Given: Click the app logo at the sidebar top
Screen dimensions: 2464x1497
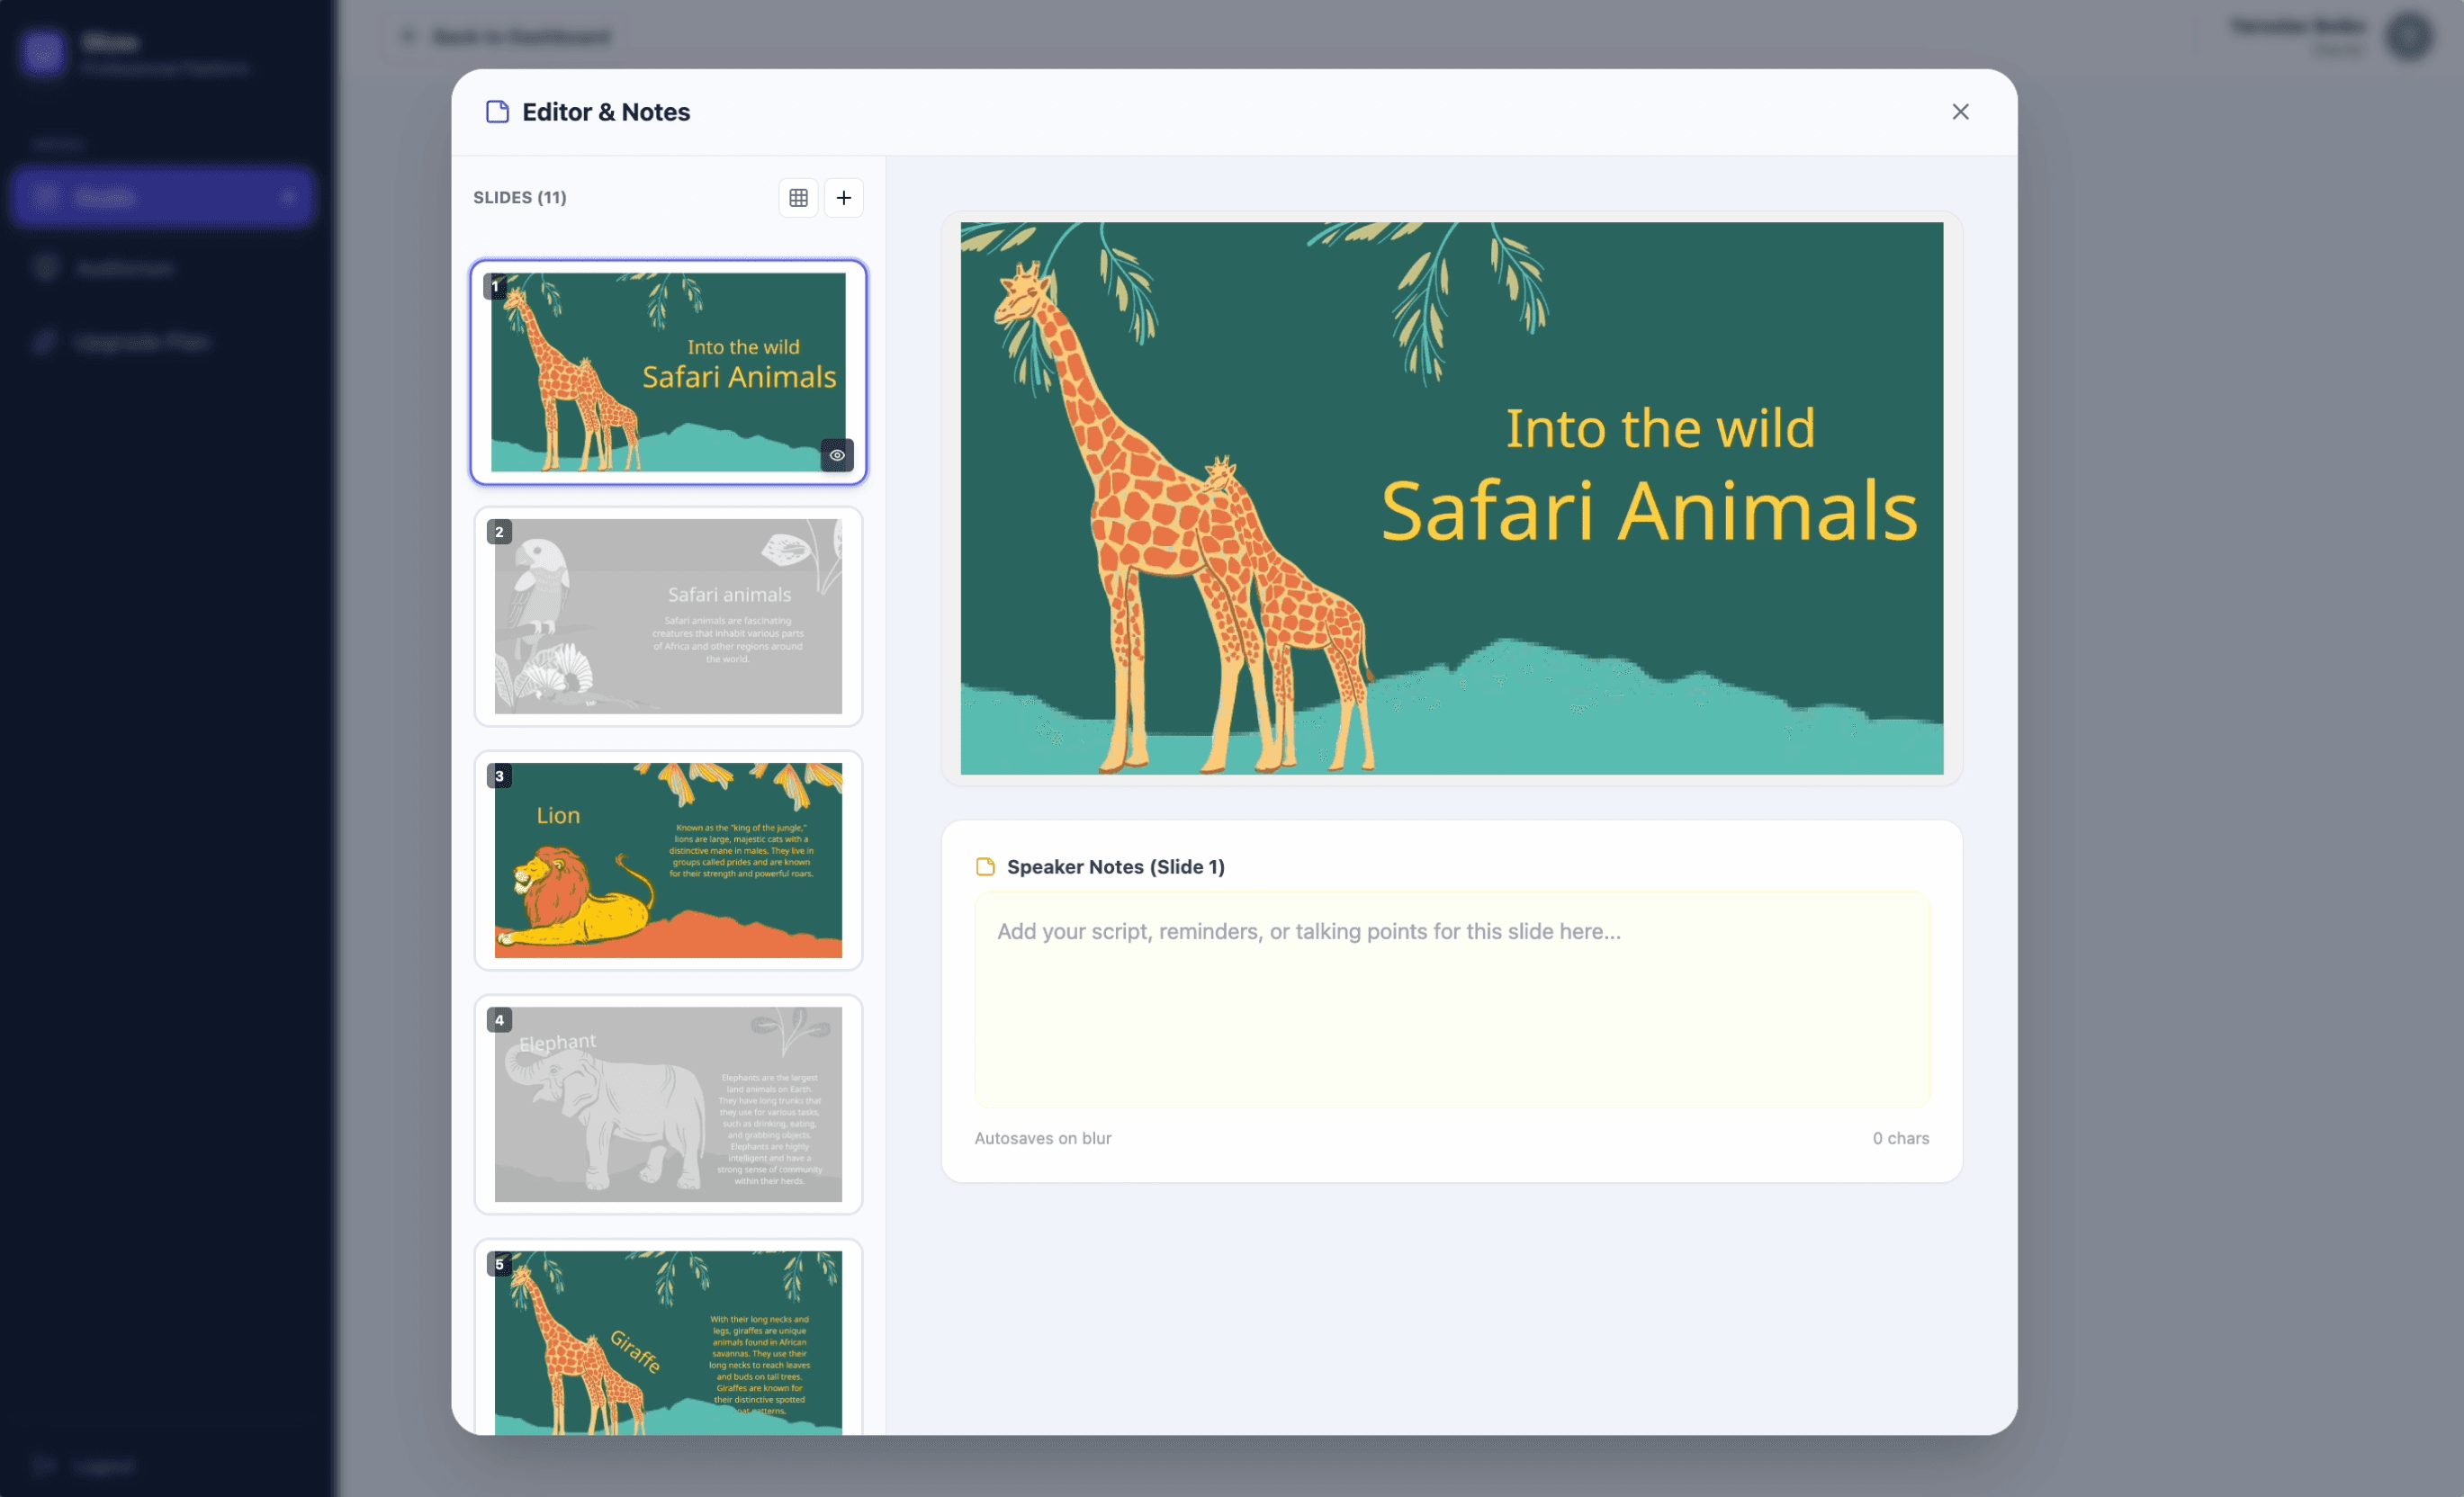Looking at the screenshot, I should point(42,53).
